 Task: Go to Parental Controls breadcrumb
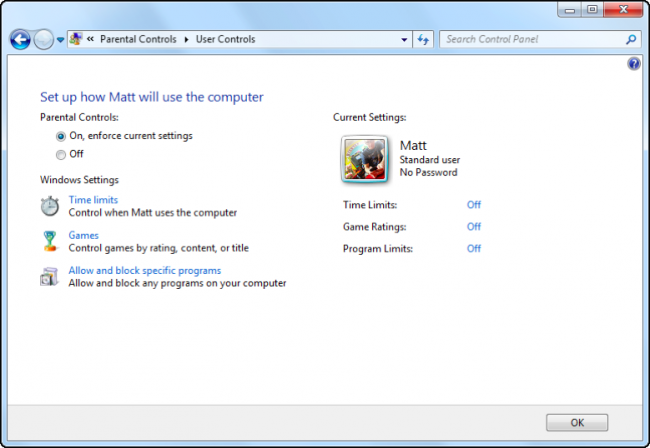(138, 39)
